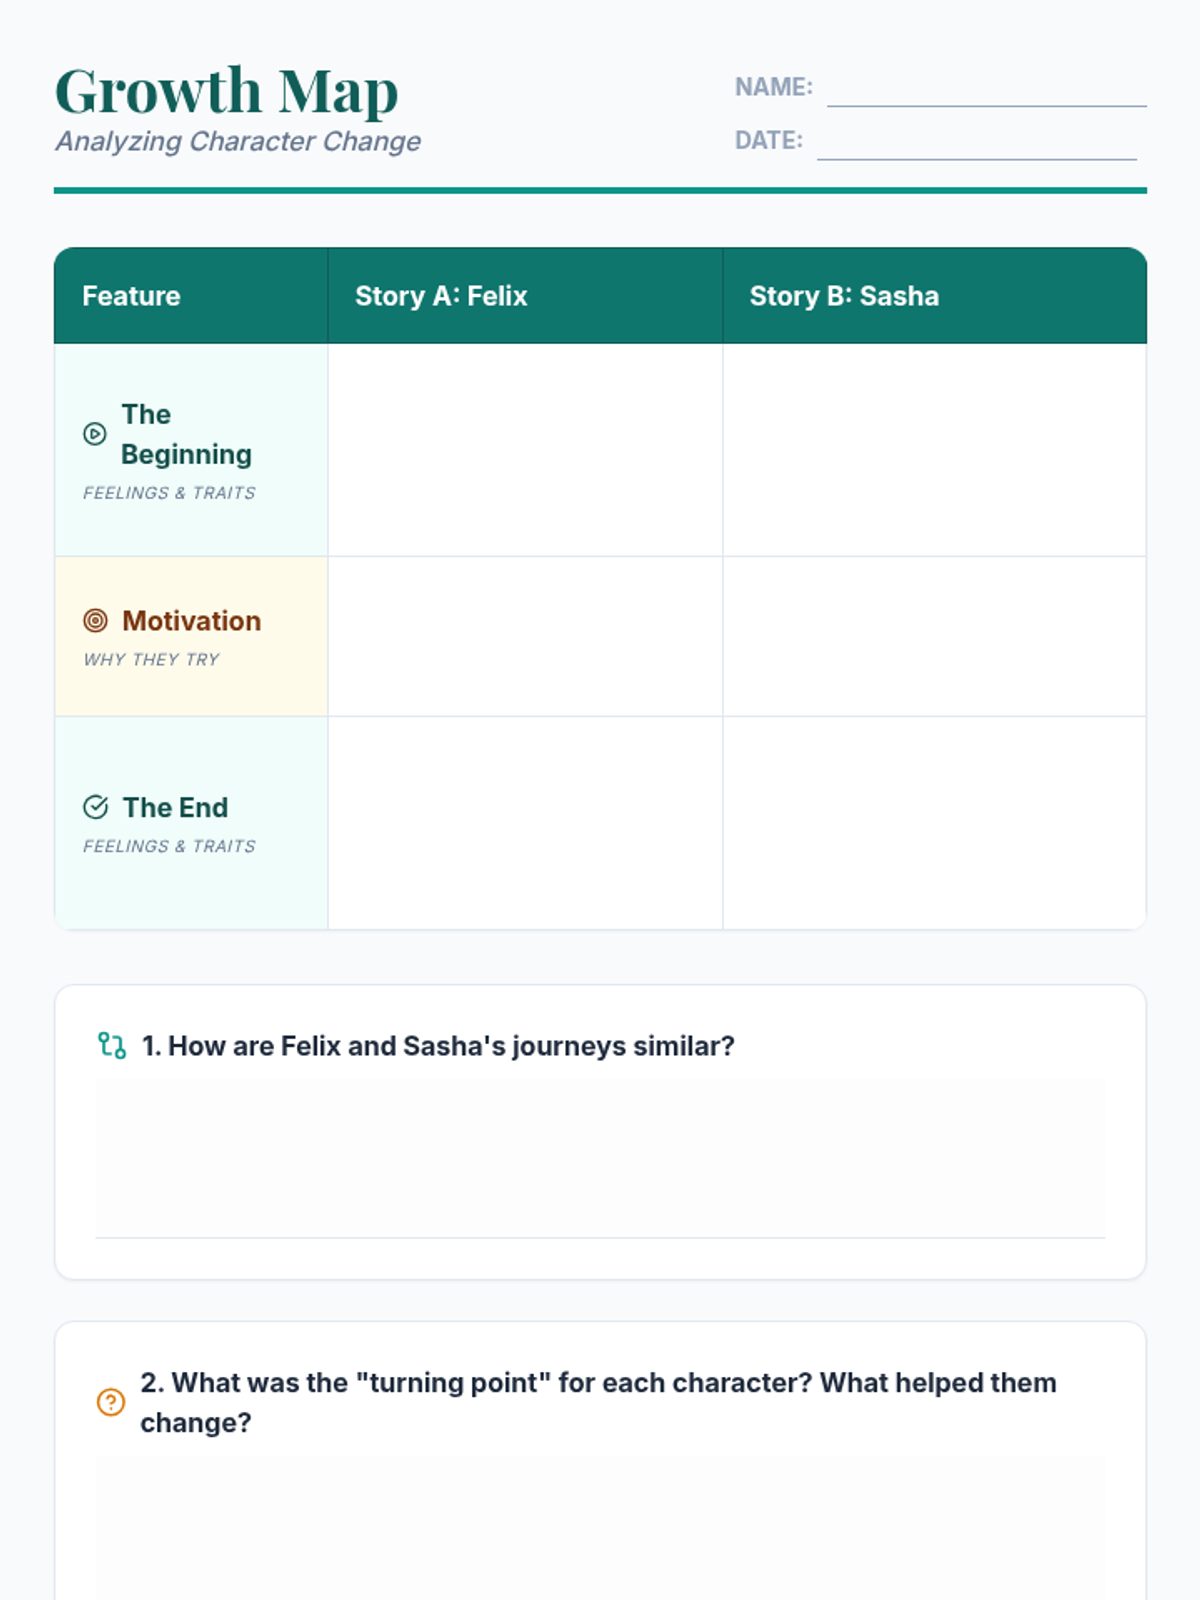Click the target icon next to Motivation
Viewport: 1200px width, 1600px height.
[95, 621]
